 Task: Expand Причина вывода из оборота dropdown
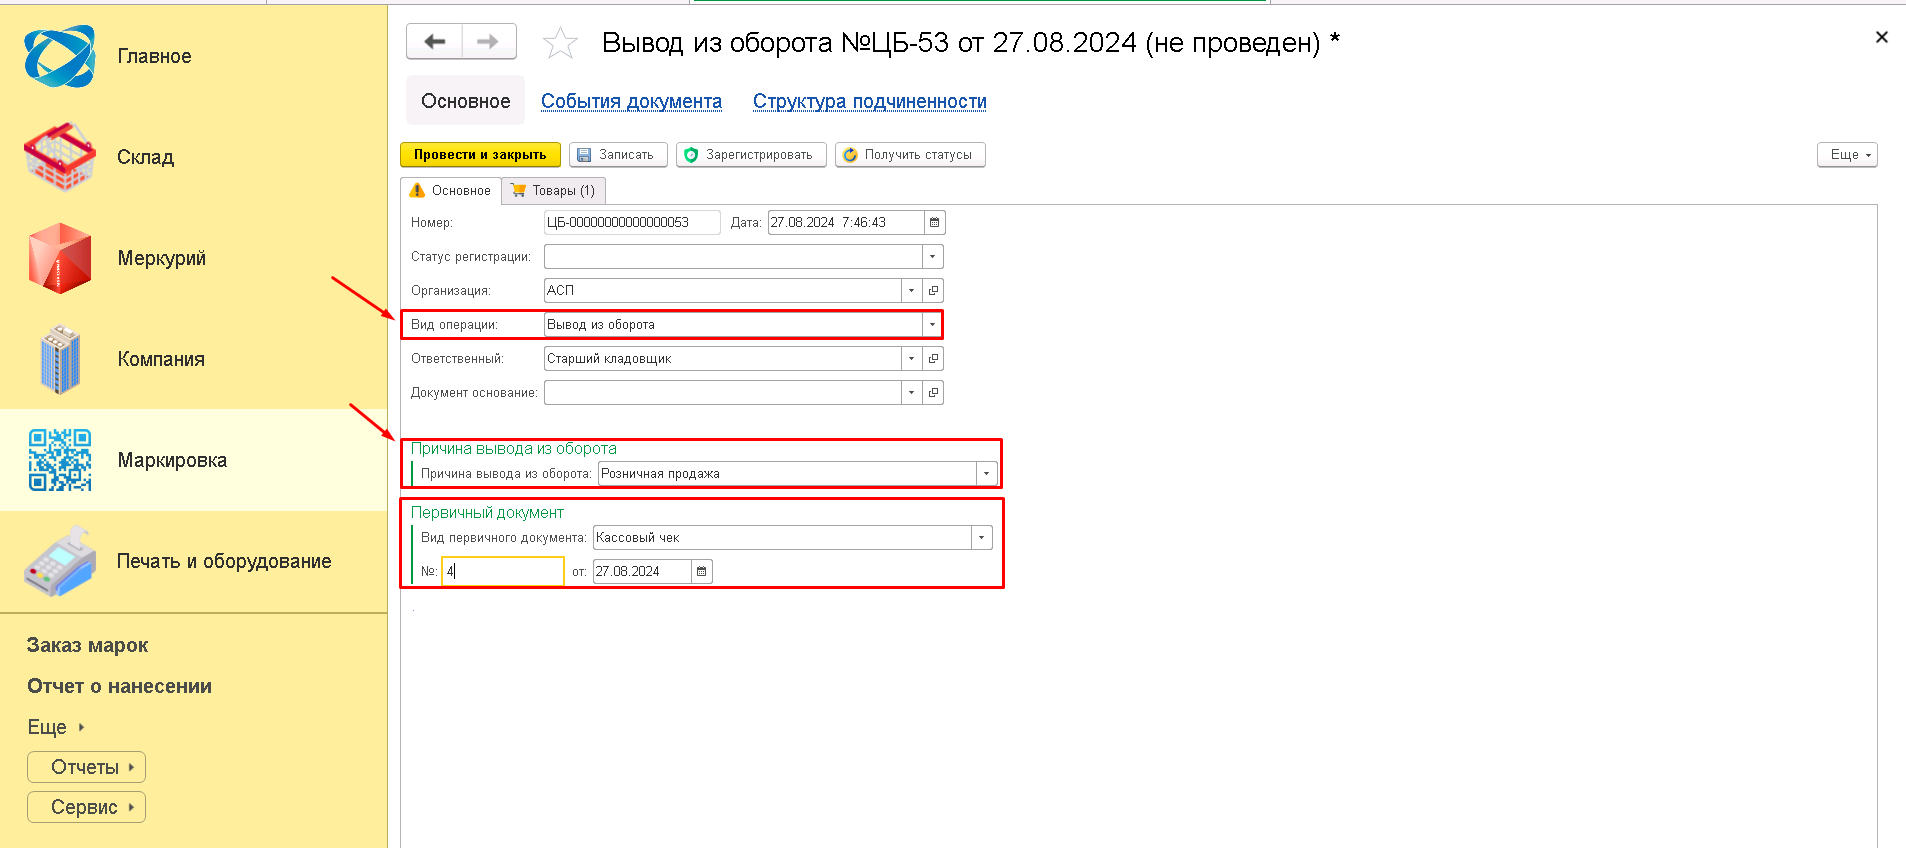click(986, 474)
